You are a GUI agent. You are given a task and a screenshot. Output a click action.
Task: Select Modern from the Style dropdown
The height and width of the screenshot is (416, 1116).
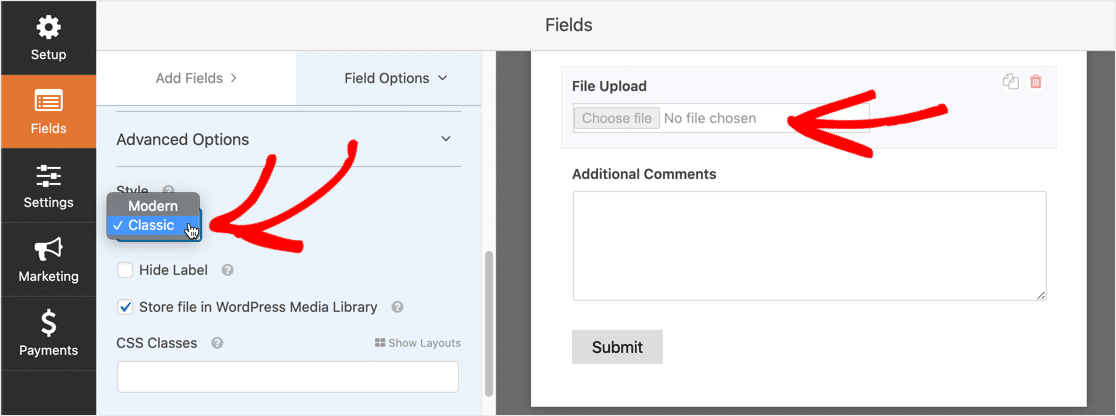[153, 206]
